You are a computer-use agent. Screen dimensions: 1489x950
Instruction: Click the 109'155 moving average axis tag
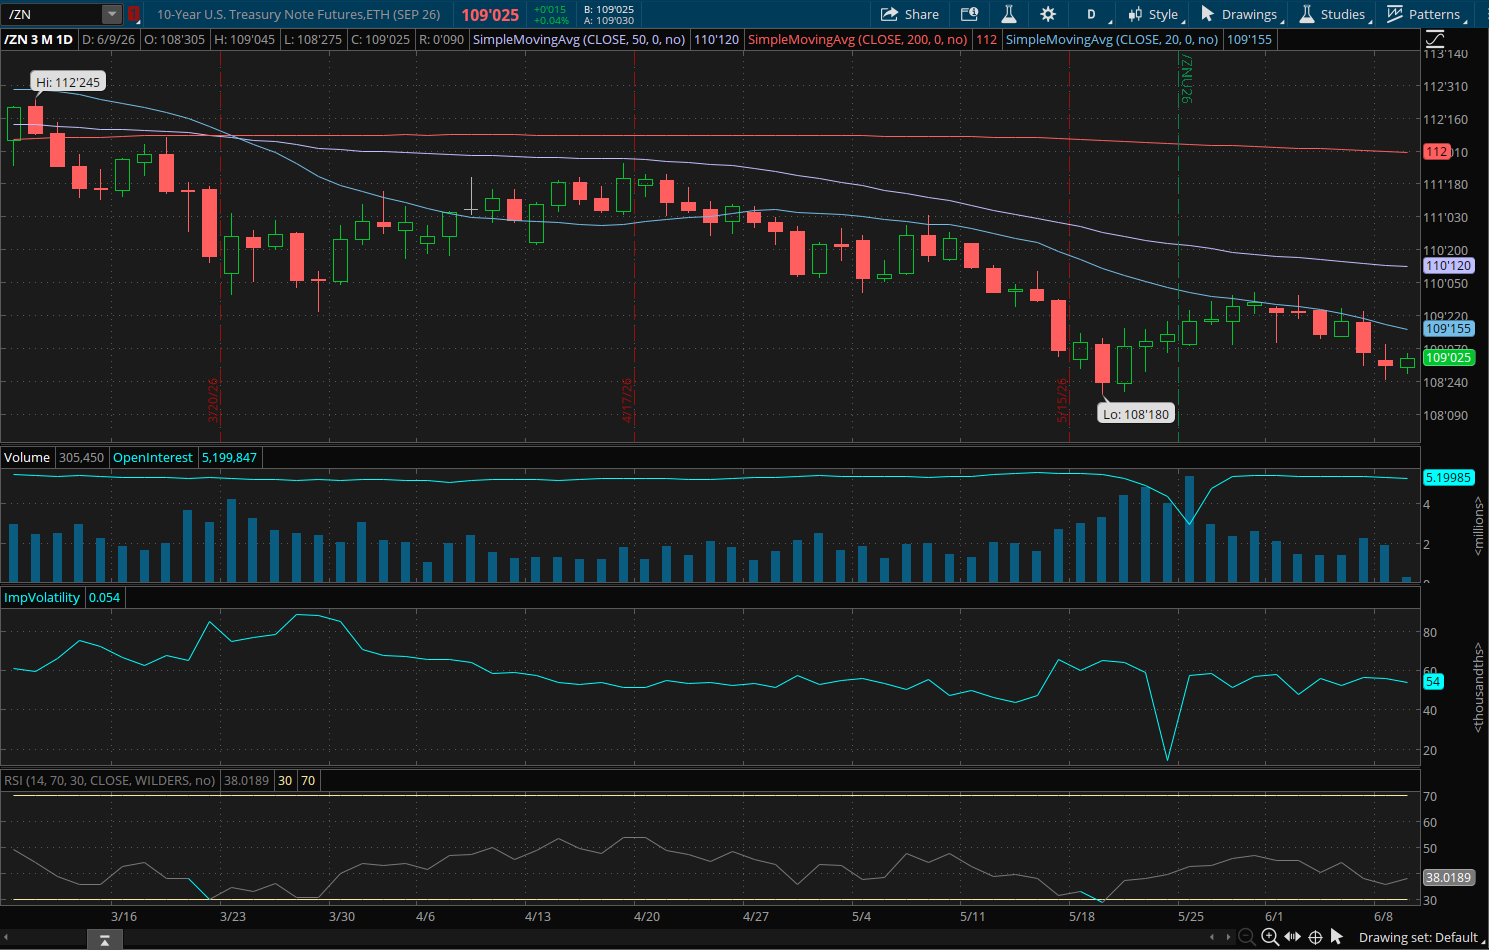tap(1448, 328)
